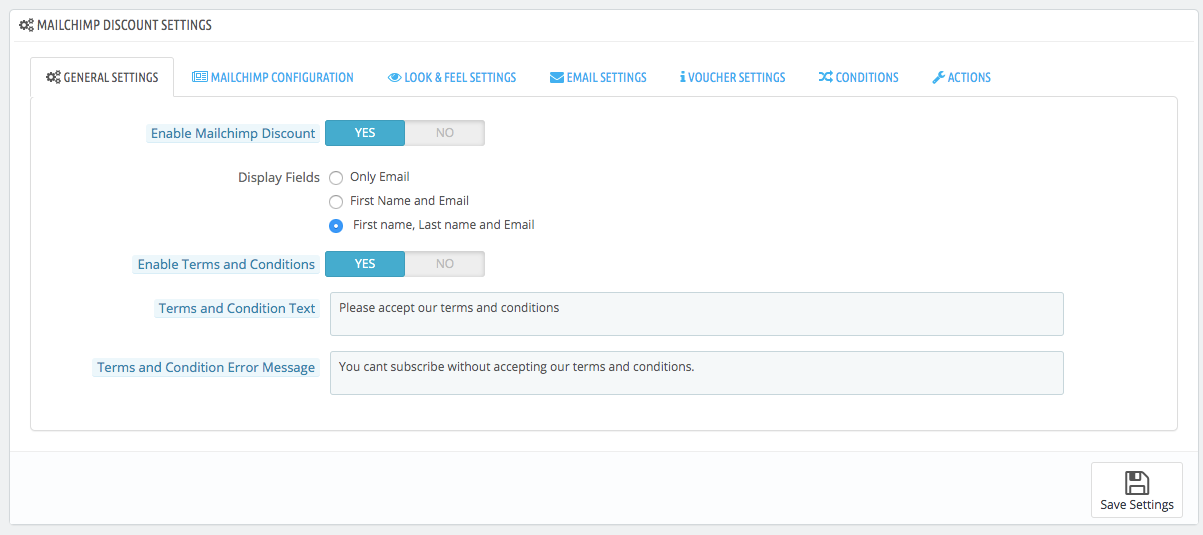Click the Terms and Condition Error Message label

(206, 367)
